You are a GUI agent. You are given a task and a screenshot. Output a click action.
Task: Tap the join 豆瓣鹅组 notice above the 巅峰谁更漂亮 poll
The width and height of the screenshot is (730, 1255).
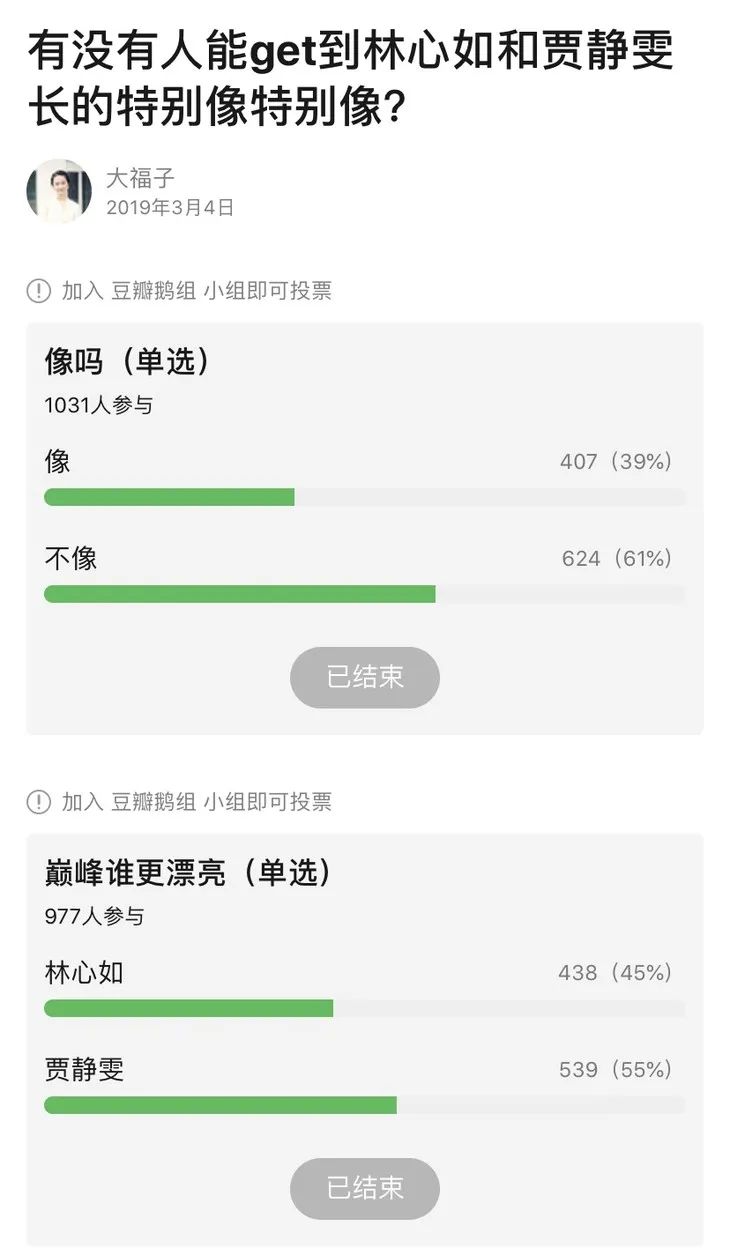[x=196, y=802]
